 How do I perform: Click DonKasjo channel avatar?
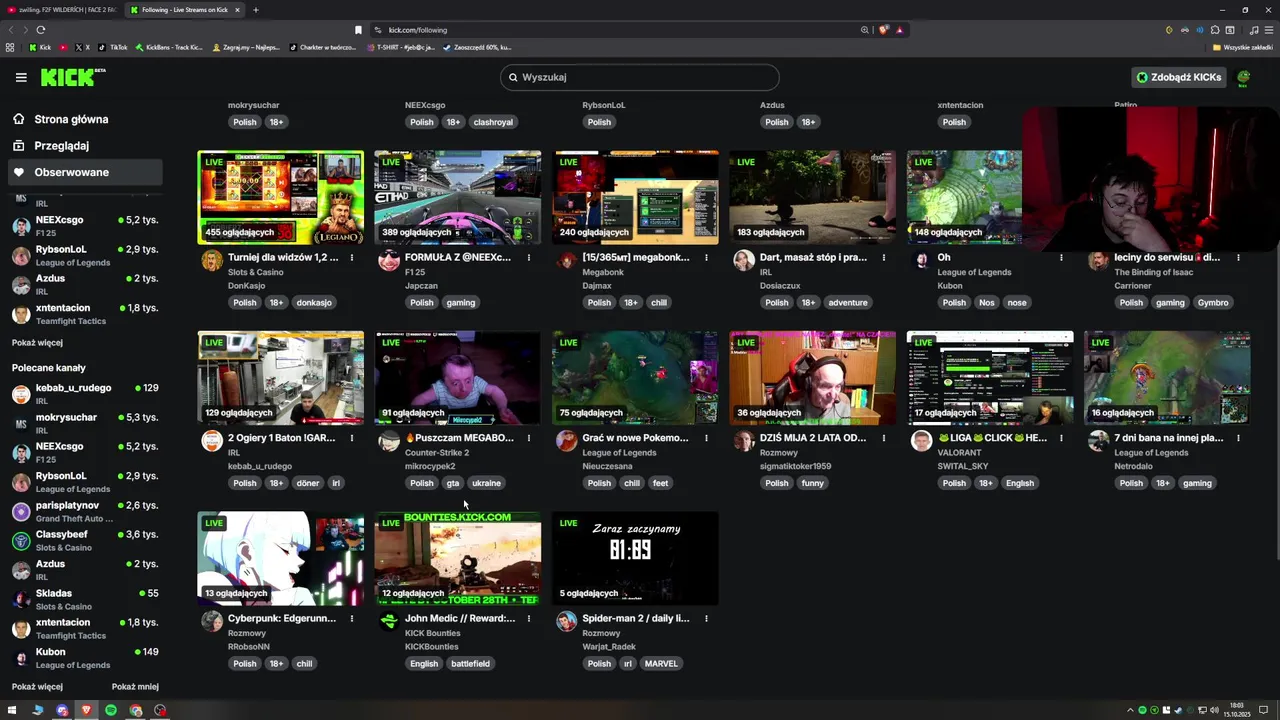coord(212,261)
